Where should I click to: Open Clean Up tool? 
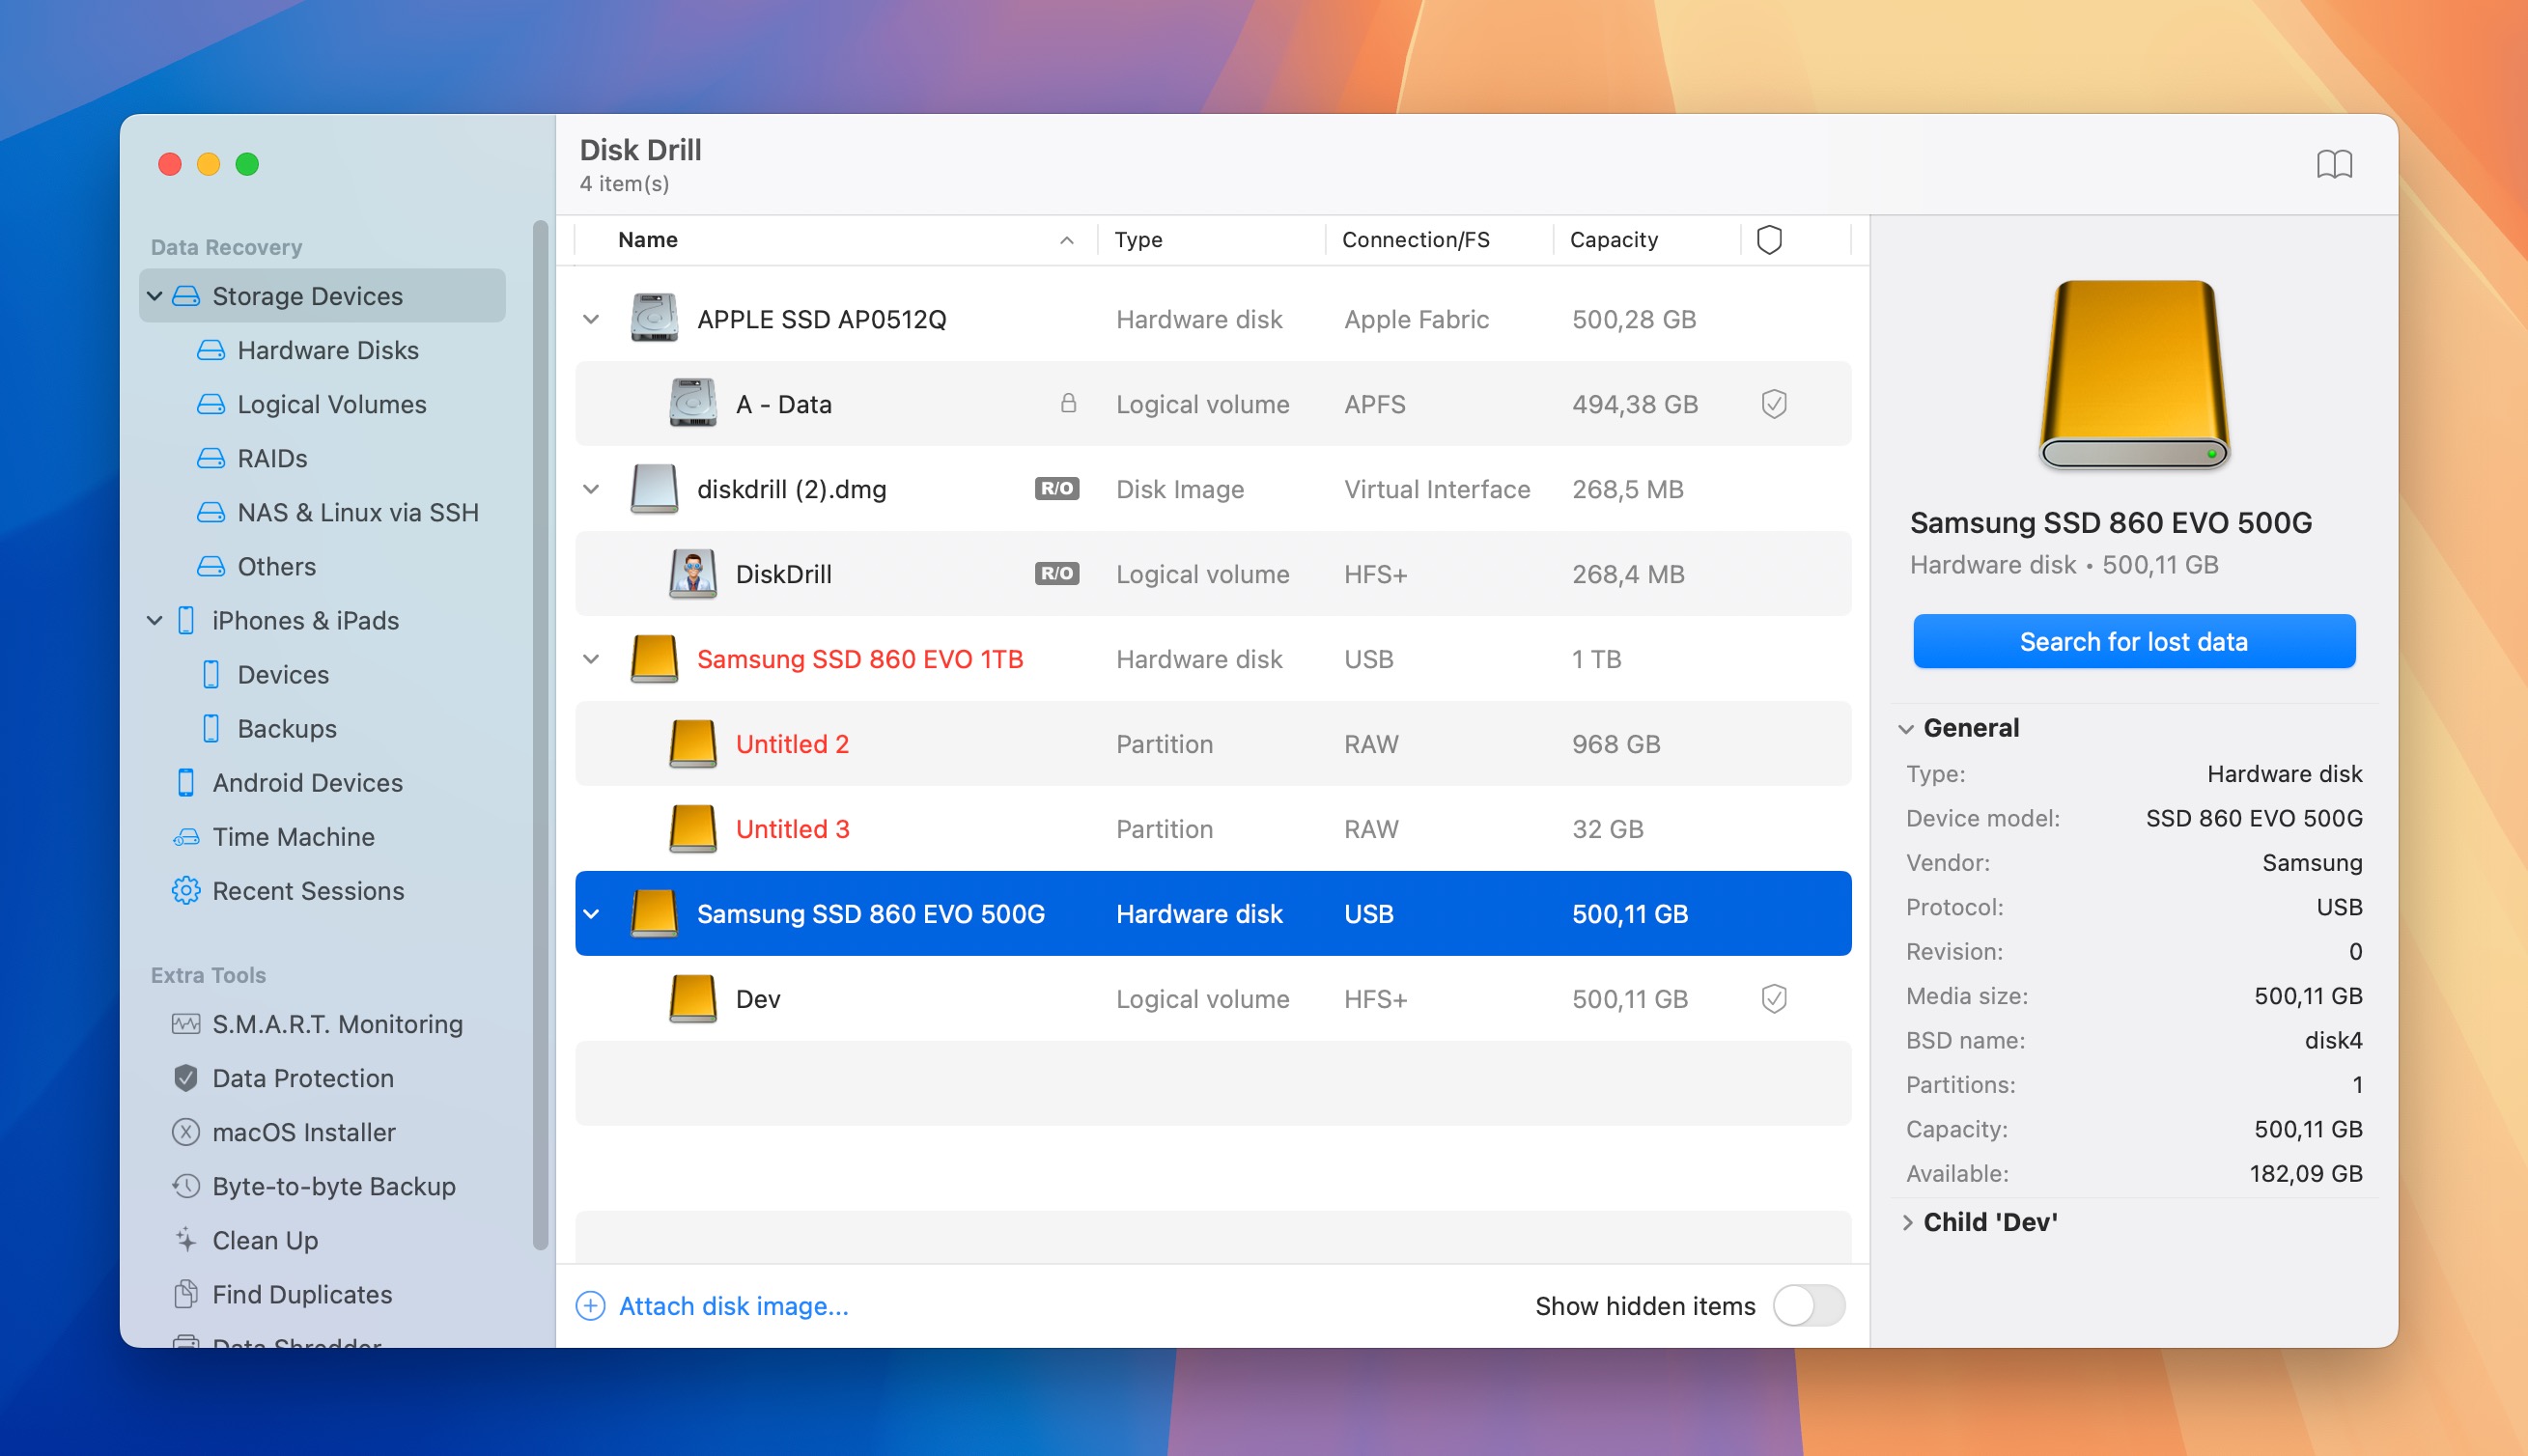pos(245,1240)
